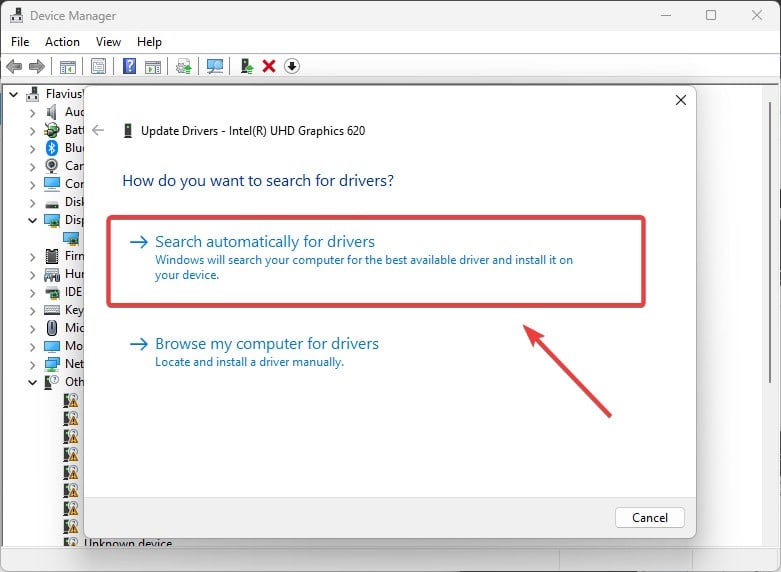Select the display adapter device under Display adapters
This screenshot has width=781, height=572.
pos(71,238)
